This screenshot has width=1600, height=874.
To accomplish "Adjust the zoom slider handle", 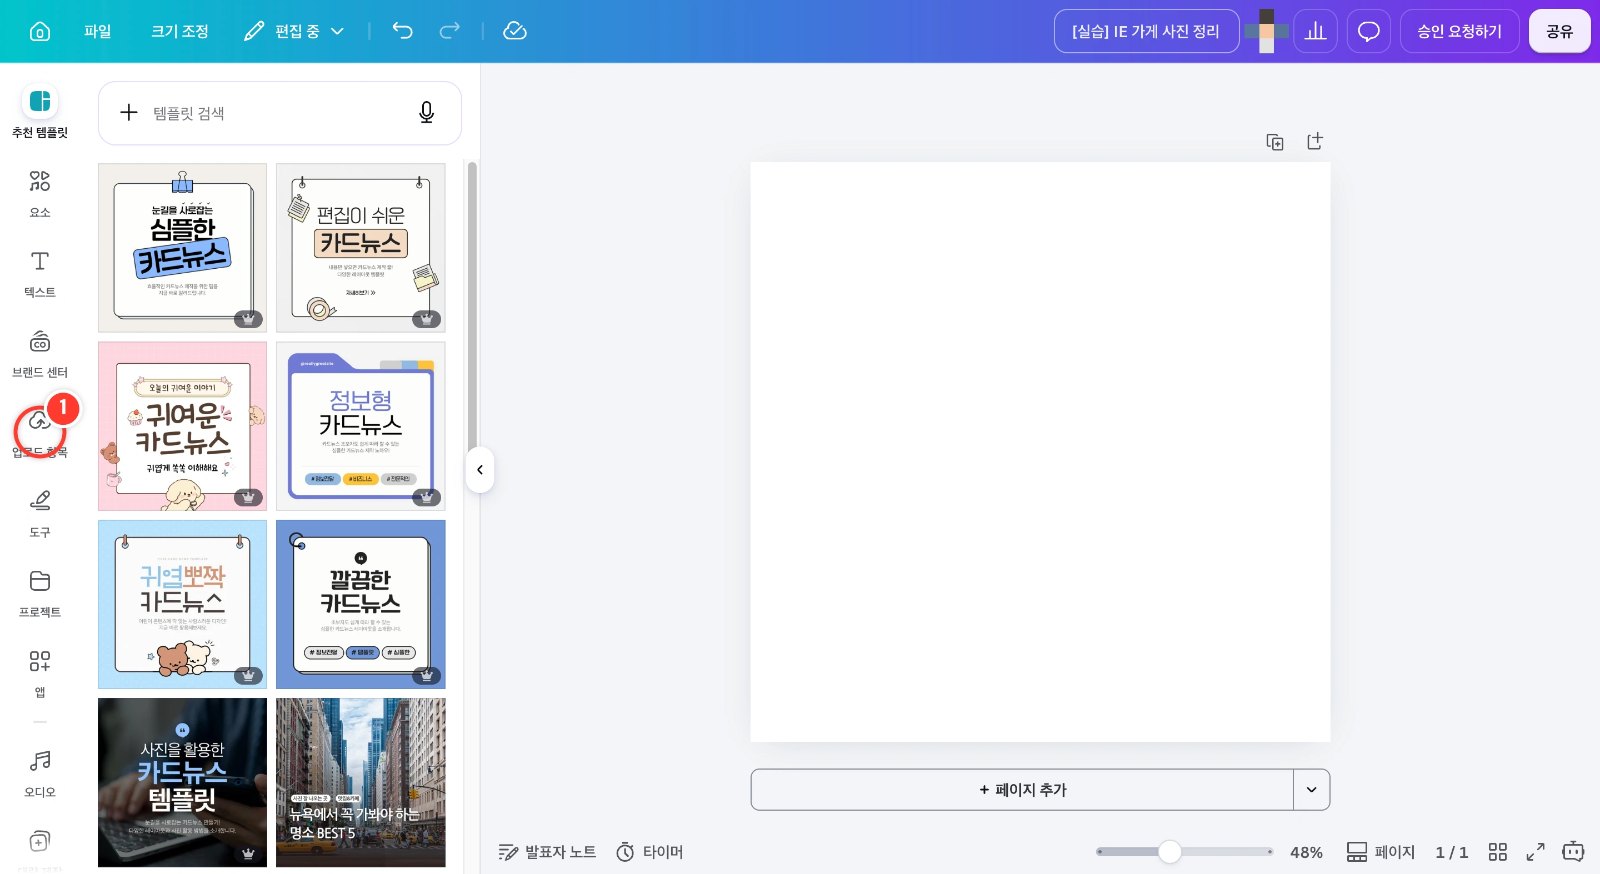I will pos(1170,852).
